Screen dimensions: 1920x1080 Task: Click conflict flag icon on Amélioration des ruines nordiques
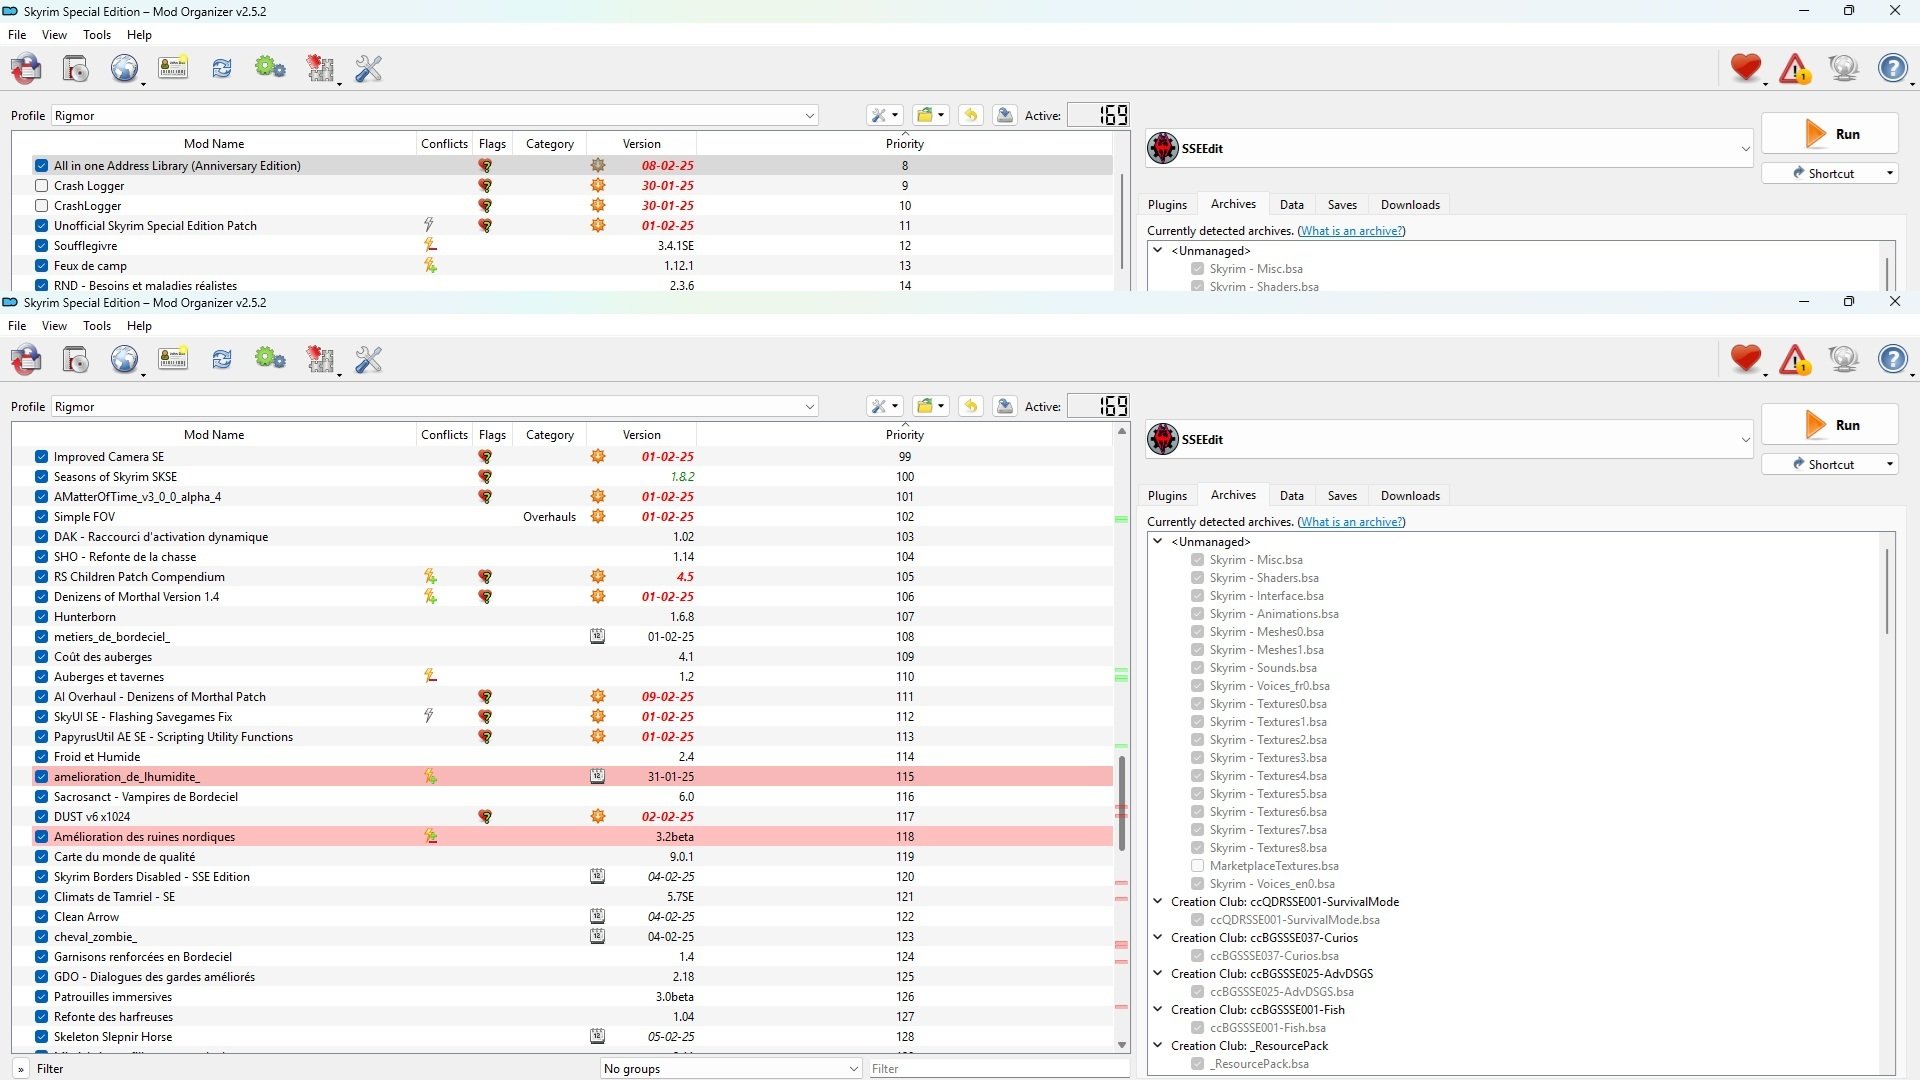click(x=430, y=836)
